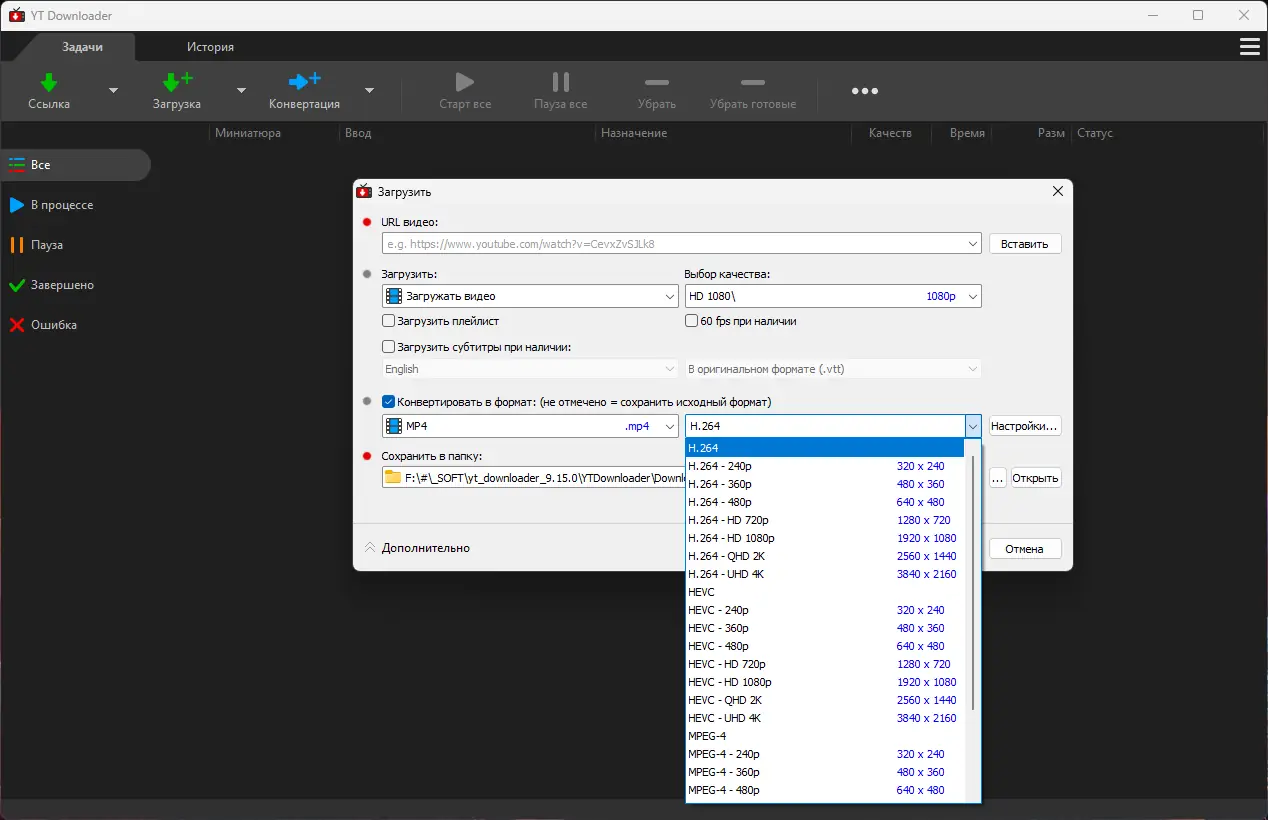Viewport: 1268px width, 820px height.
Task: Open the hamburger menu icon
Action: (1249, 47)
